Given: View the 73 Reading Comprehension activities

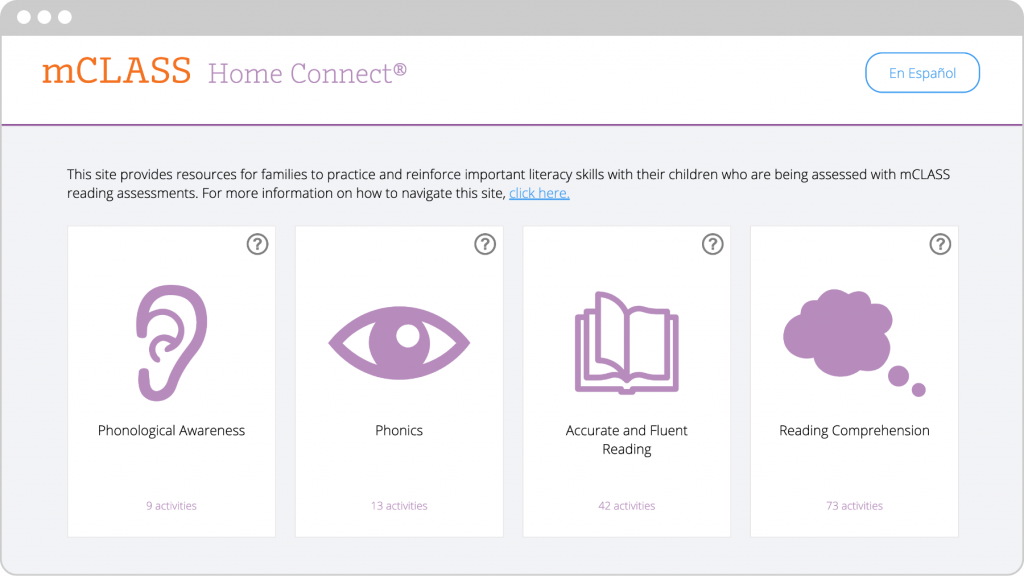Looking at the screenshot, I should [x=854, y=505].
